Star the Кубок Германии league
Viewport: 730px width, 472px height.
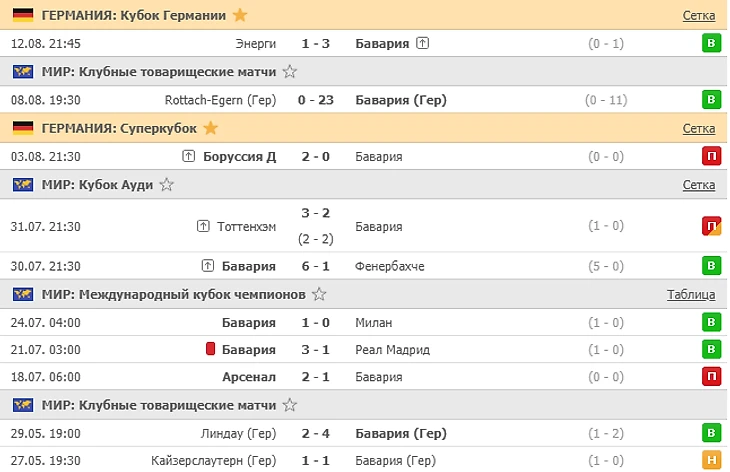tap(240, 15)
